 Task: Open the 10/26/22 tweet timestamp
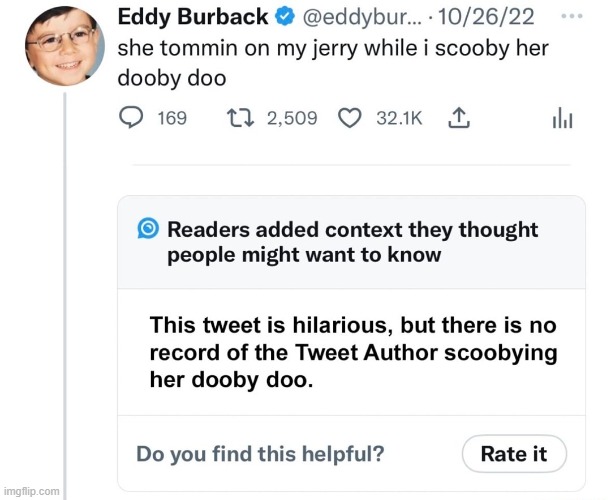(486, 17)
